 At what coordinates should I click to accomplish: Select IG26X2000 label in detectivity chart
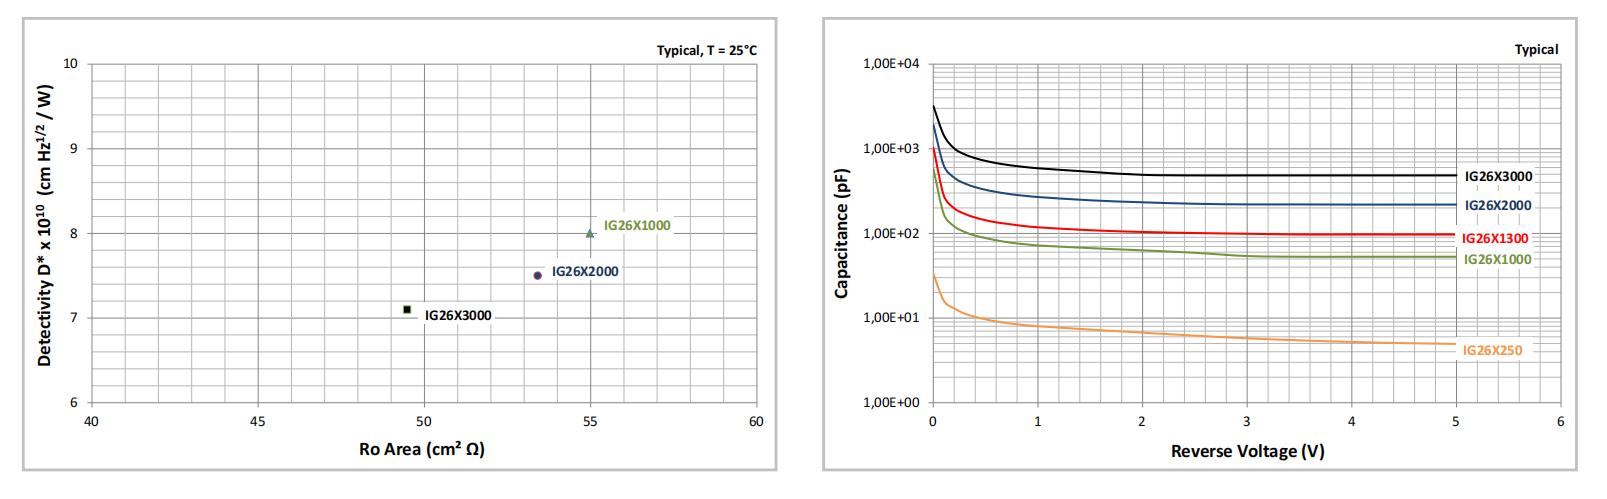tap(585, 271)
